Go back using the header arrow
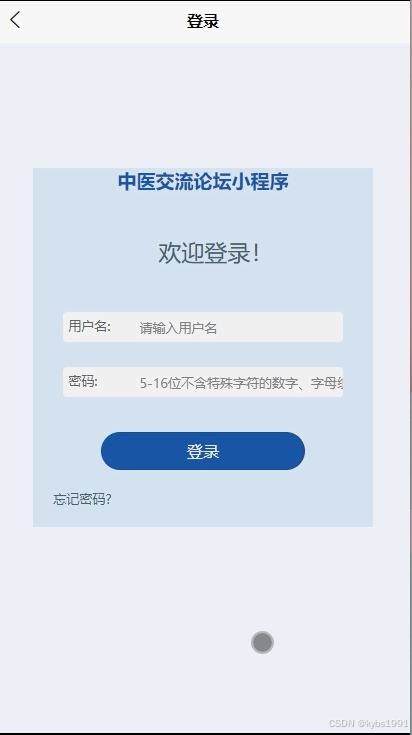Viewport: 412px width, 735px height. [15, 20]
